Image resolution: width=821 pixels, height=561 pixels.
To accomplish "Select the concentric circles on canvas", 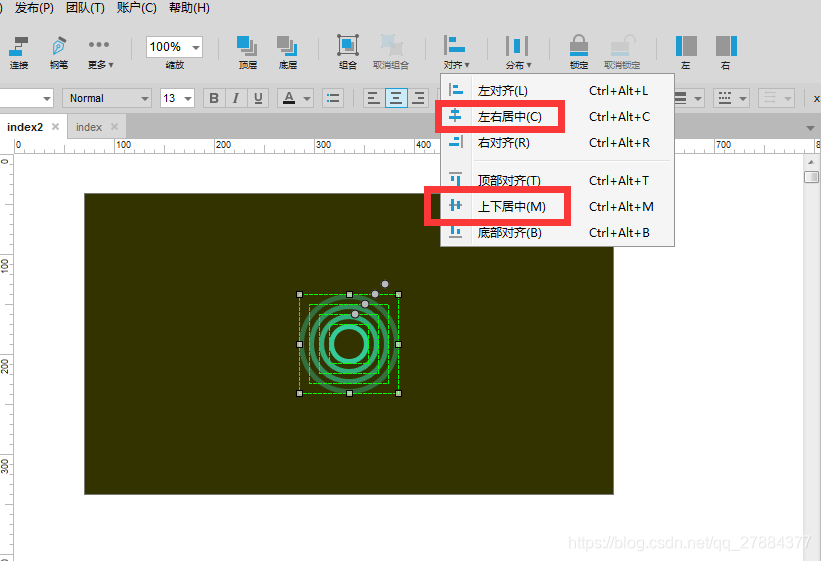I will [x=349, y=344].
